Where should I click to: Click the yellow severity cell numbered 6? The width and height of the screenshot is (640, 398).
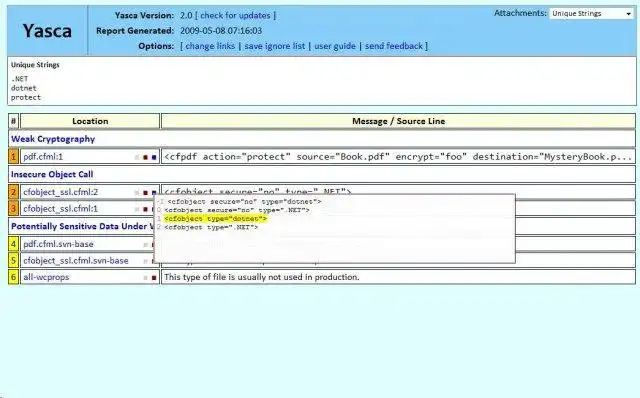click(x=13, y=277)
